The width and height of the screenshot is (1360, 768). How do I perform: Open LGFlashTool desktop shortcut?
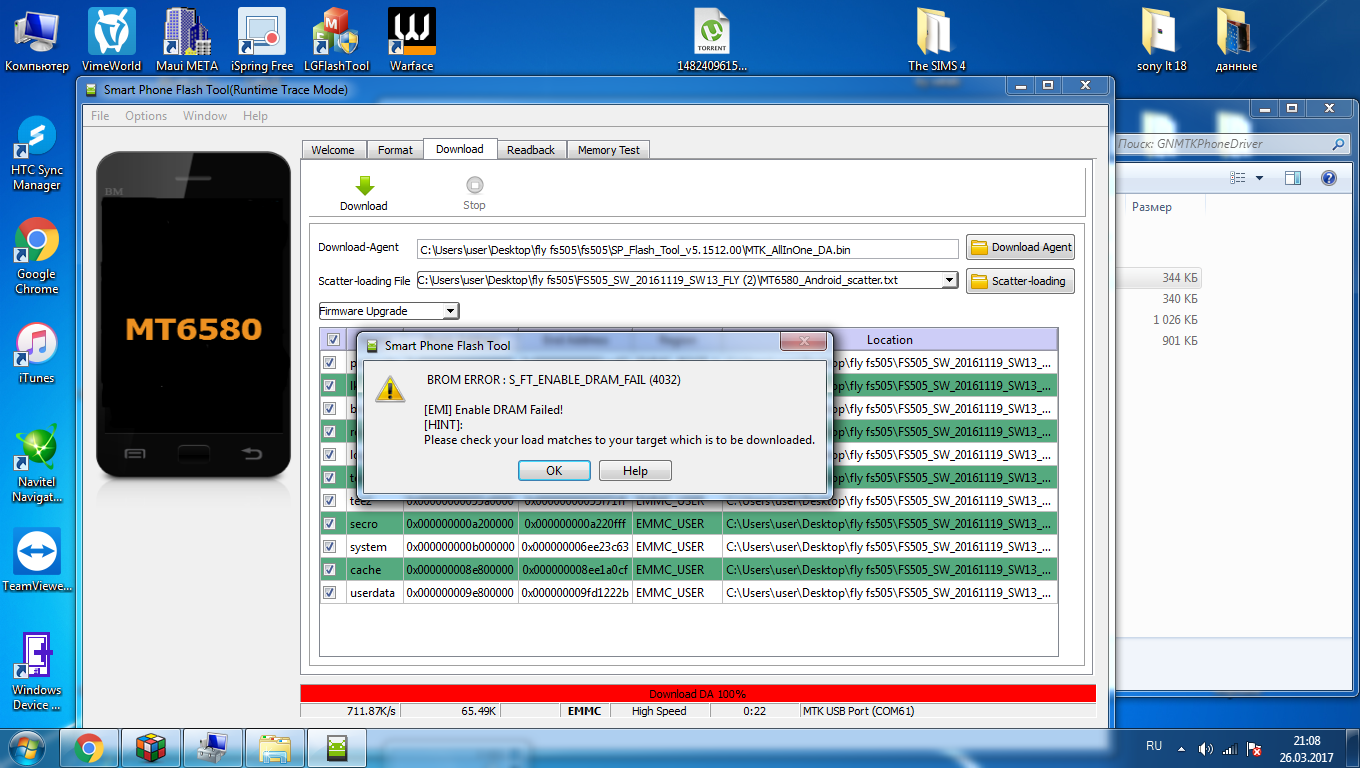(336, 33)
